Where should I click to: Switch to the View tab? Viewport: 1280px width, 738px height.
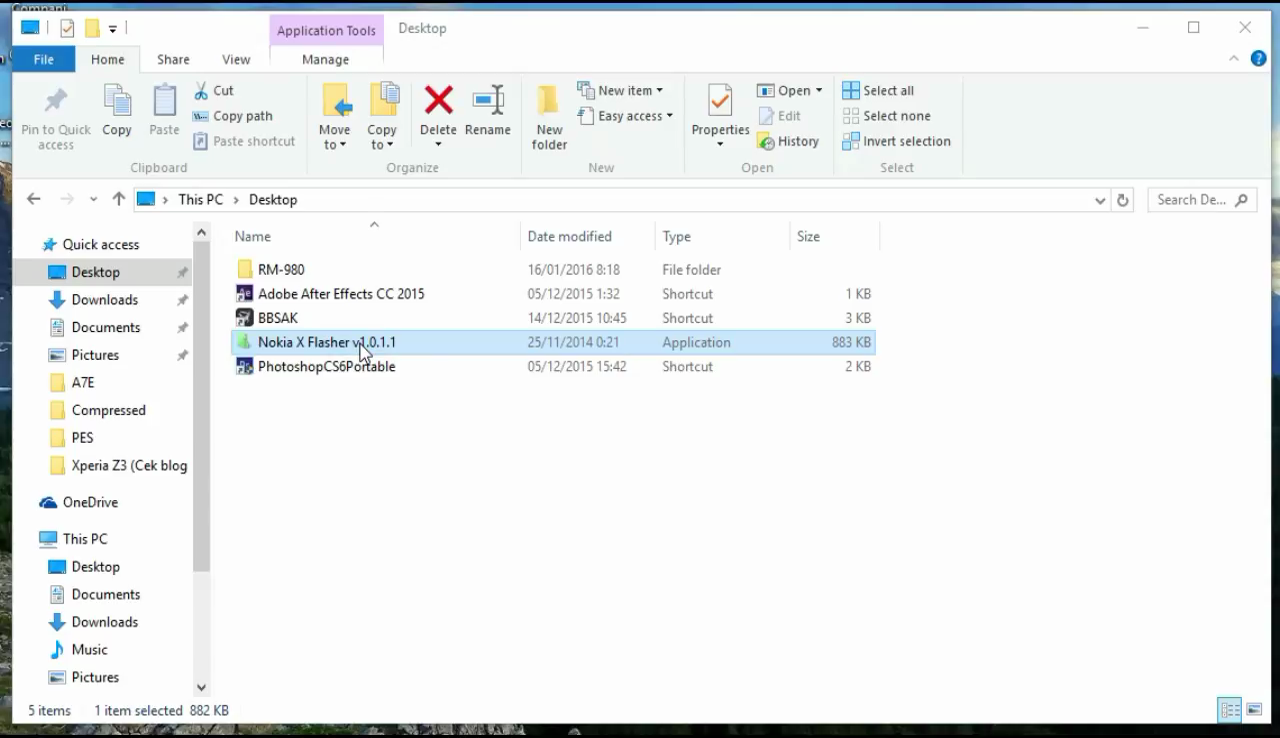coord(236,59)
